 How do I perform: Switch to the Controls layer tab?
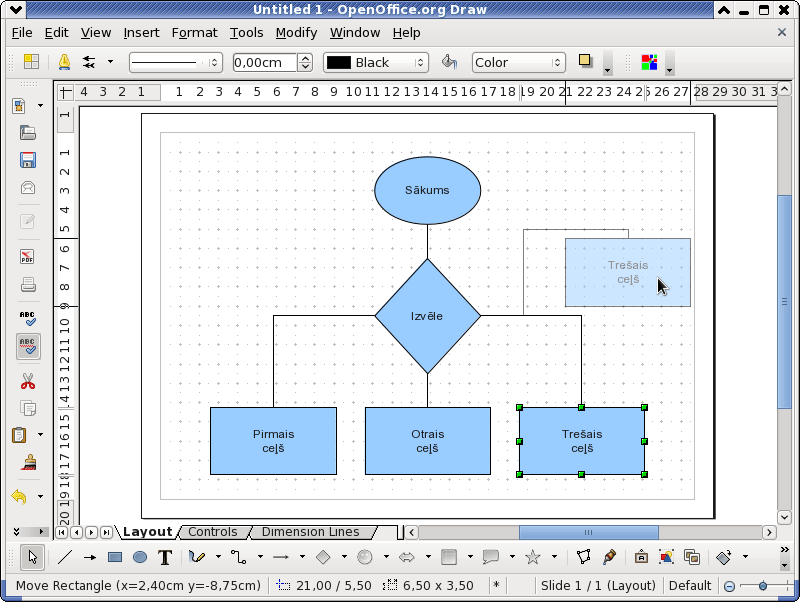point(213,532)
